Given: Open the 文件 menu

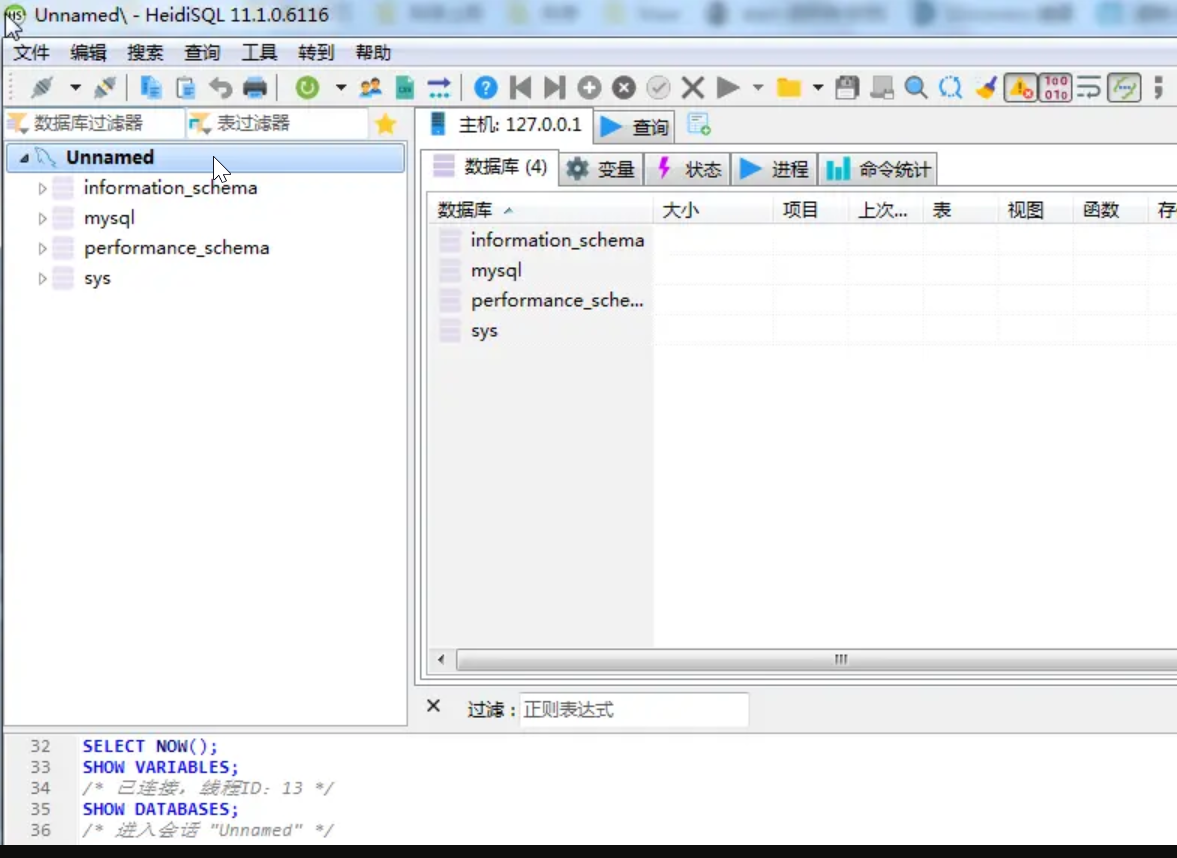Looking at the screenshot, I should [x=32, y=53].
